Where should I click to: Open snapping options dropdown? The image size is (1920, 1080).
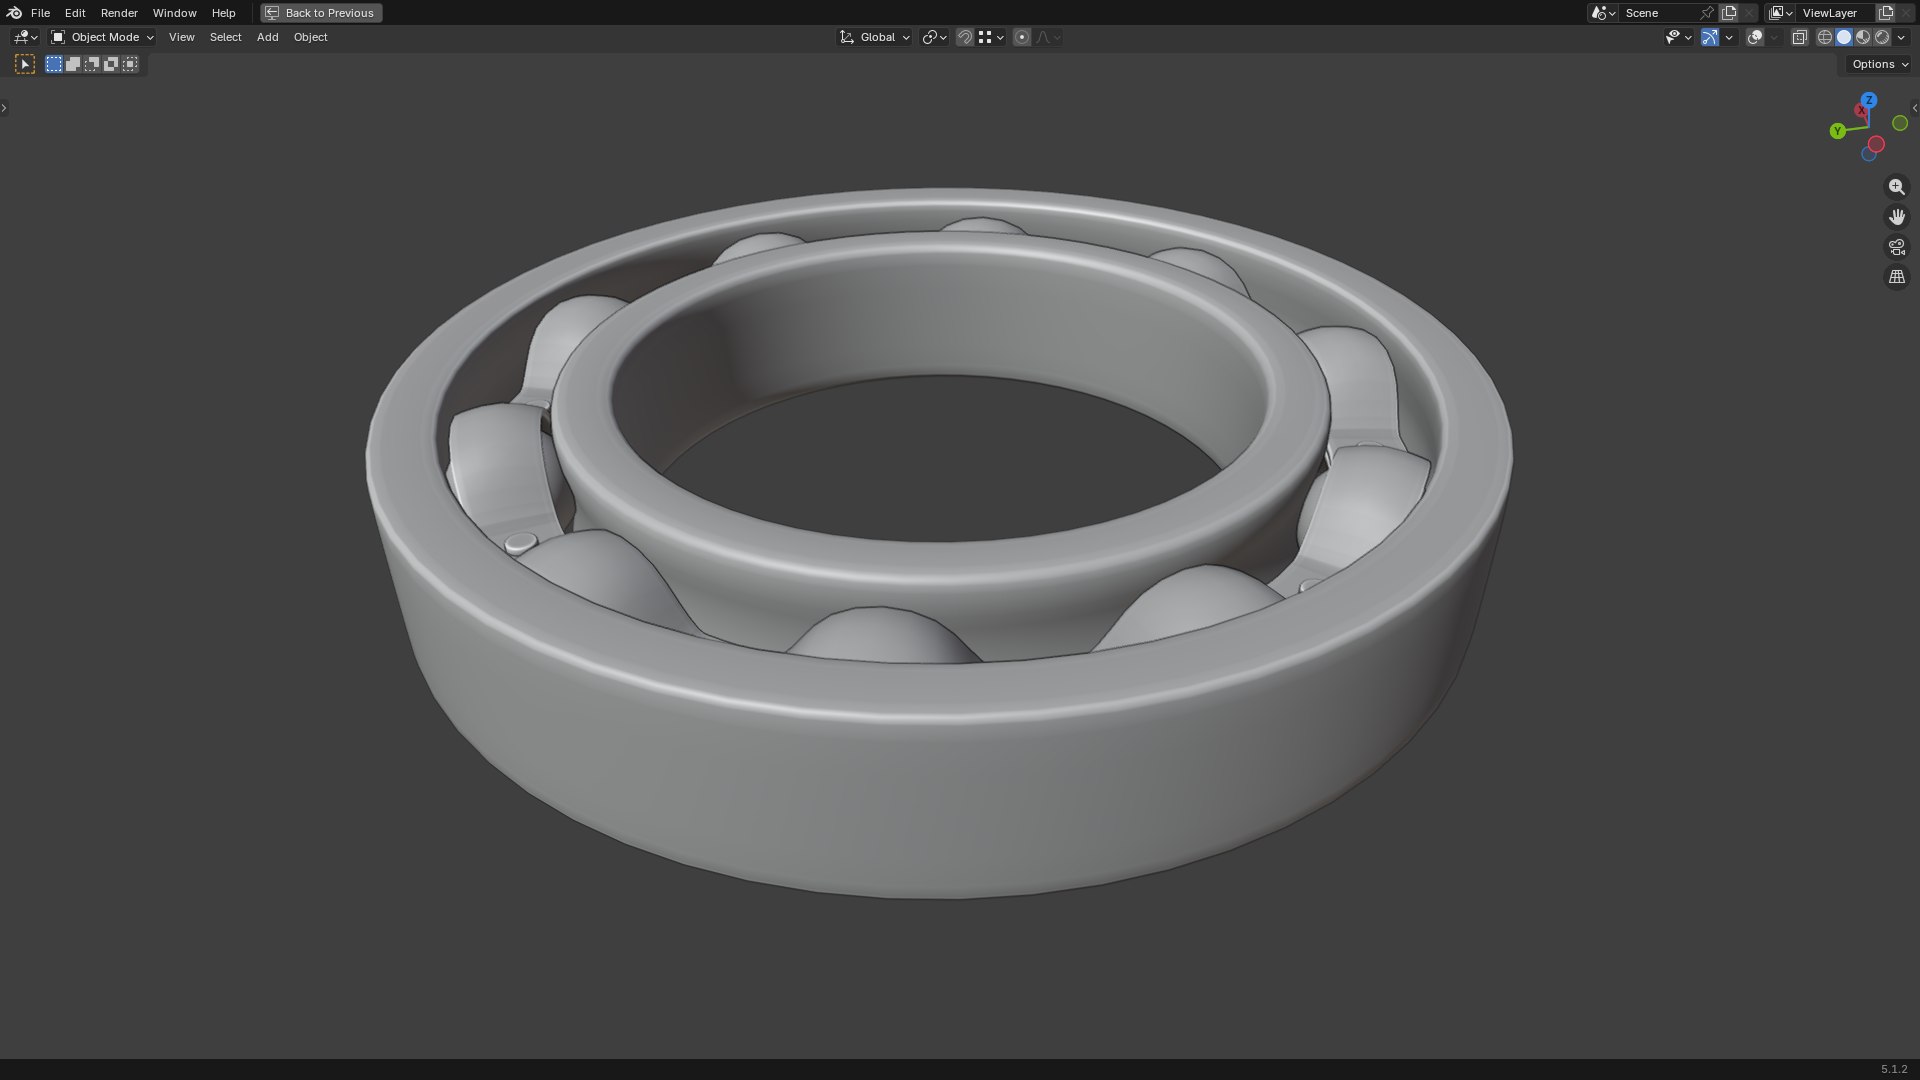(991, 37)
